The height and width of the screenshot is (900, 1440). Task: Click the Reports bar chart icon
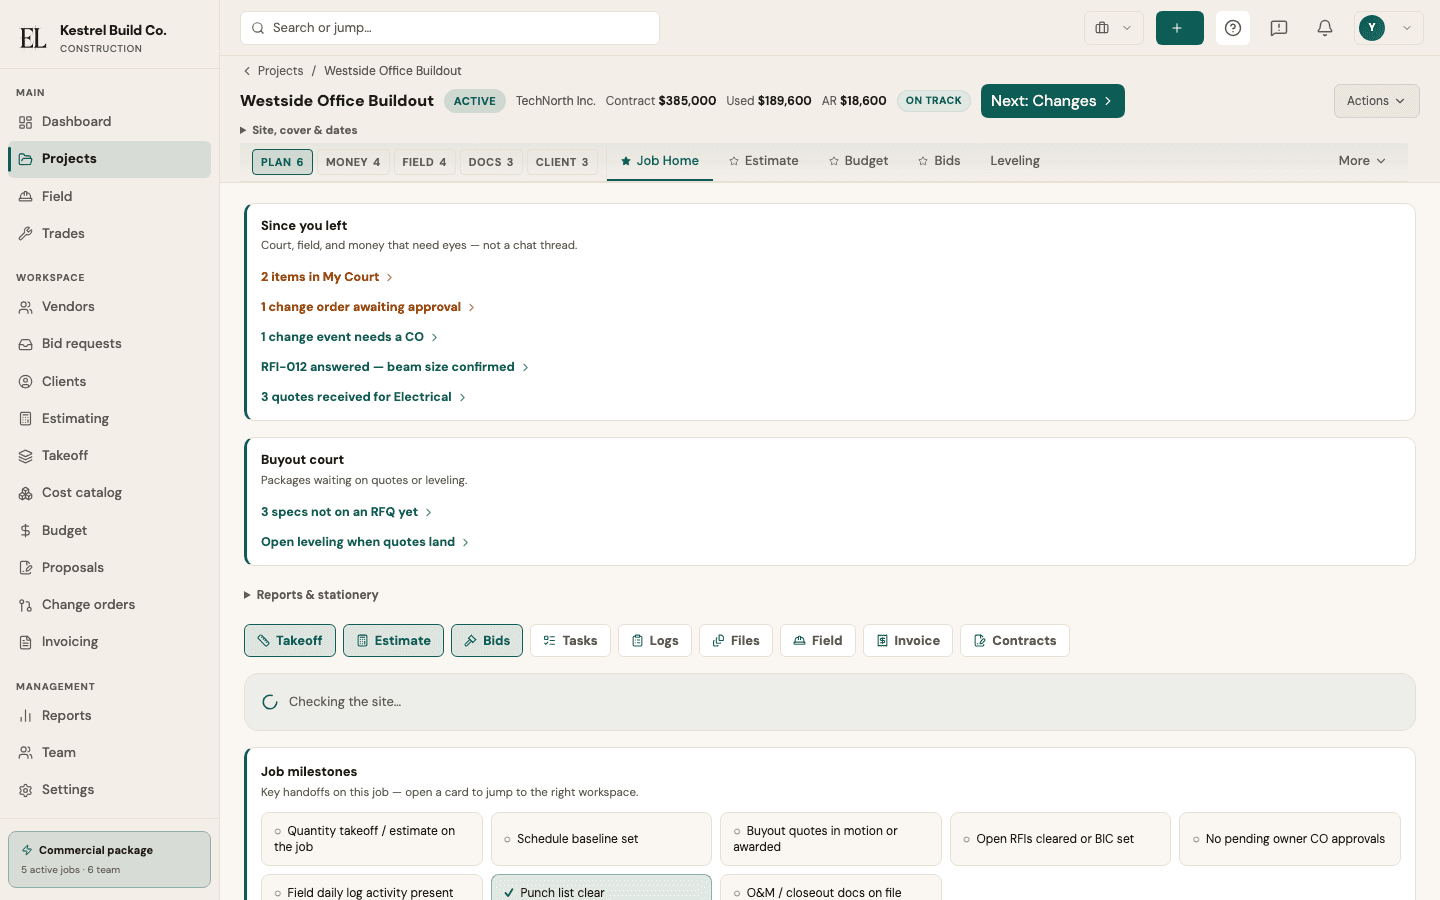point(26,716)
